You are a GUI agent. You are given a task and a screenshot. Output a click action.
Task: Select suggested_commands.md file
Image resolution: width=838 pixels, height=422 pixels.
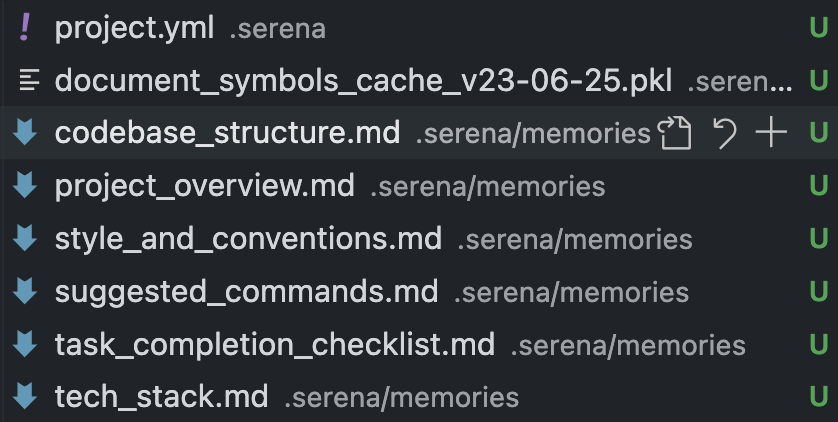246,292
